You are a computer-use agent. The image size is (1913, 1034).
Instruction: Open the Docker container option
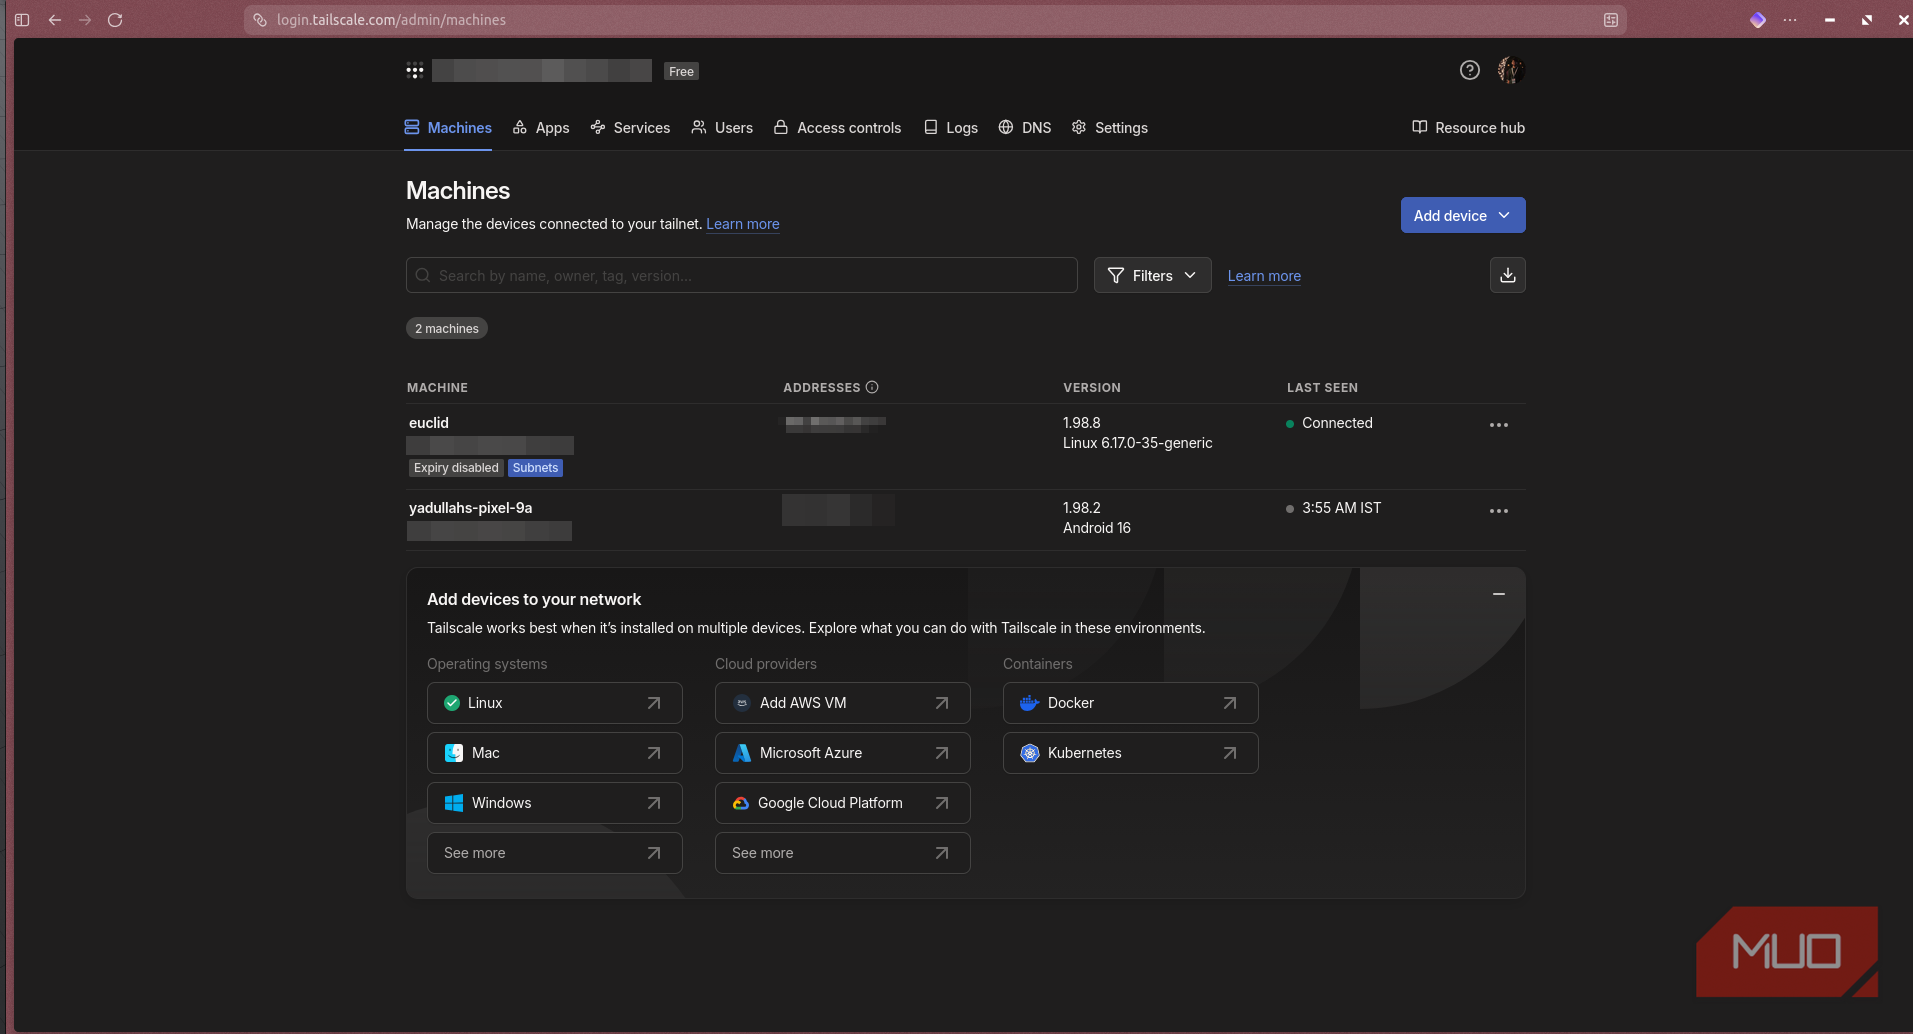(1130, 703)
